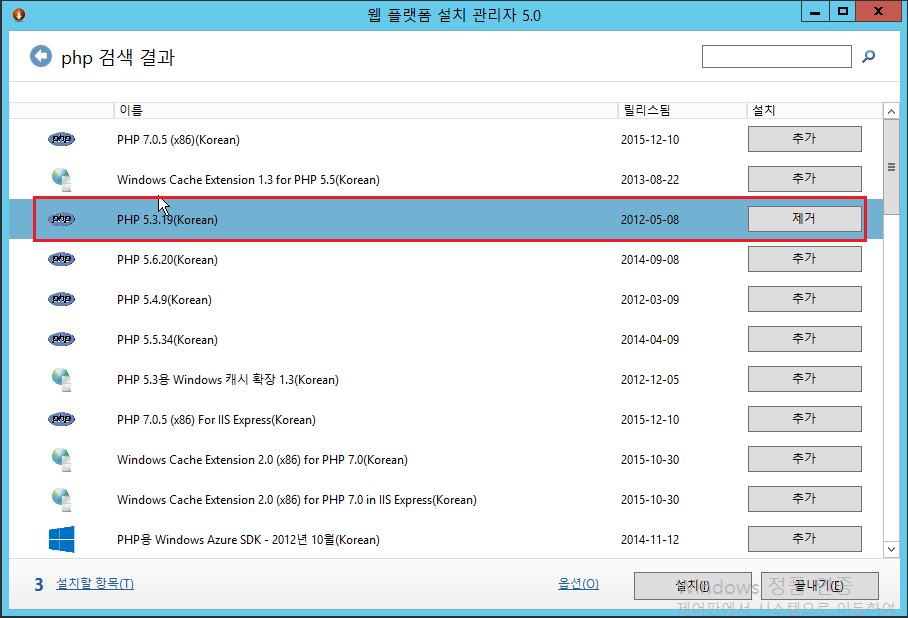
Task: Select the PHP 5.5.34(Korean) row name
Action: pyautogui.click(x=167, y=339)
